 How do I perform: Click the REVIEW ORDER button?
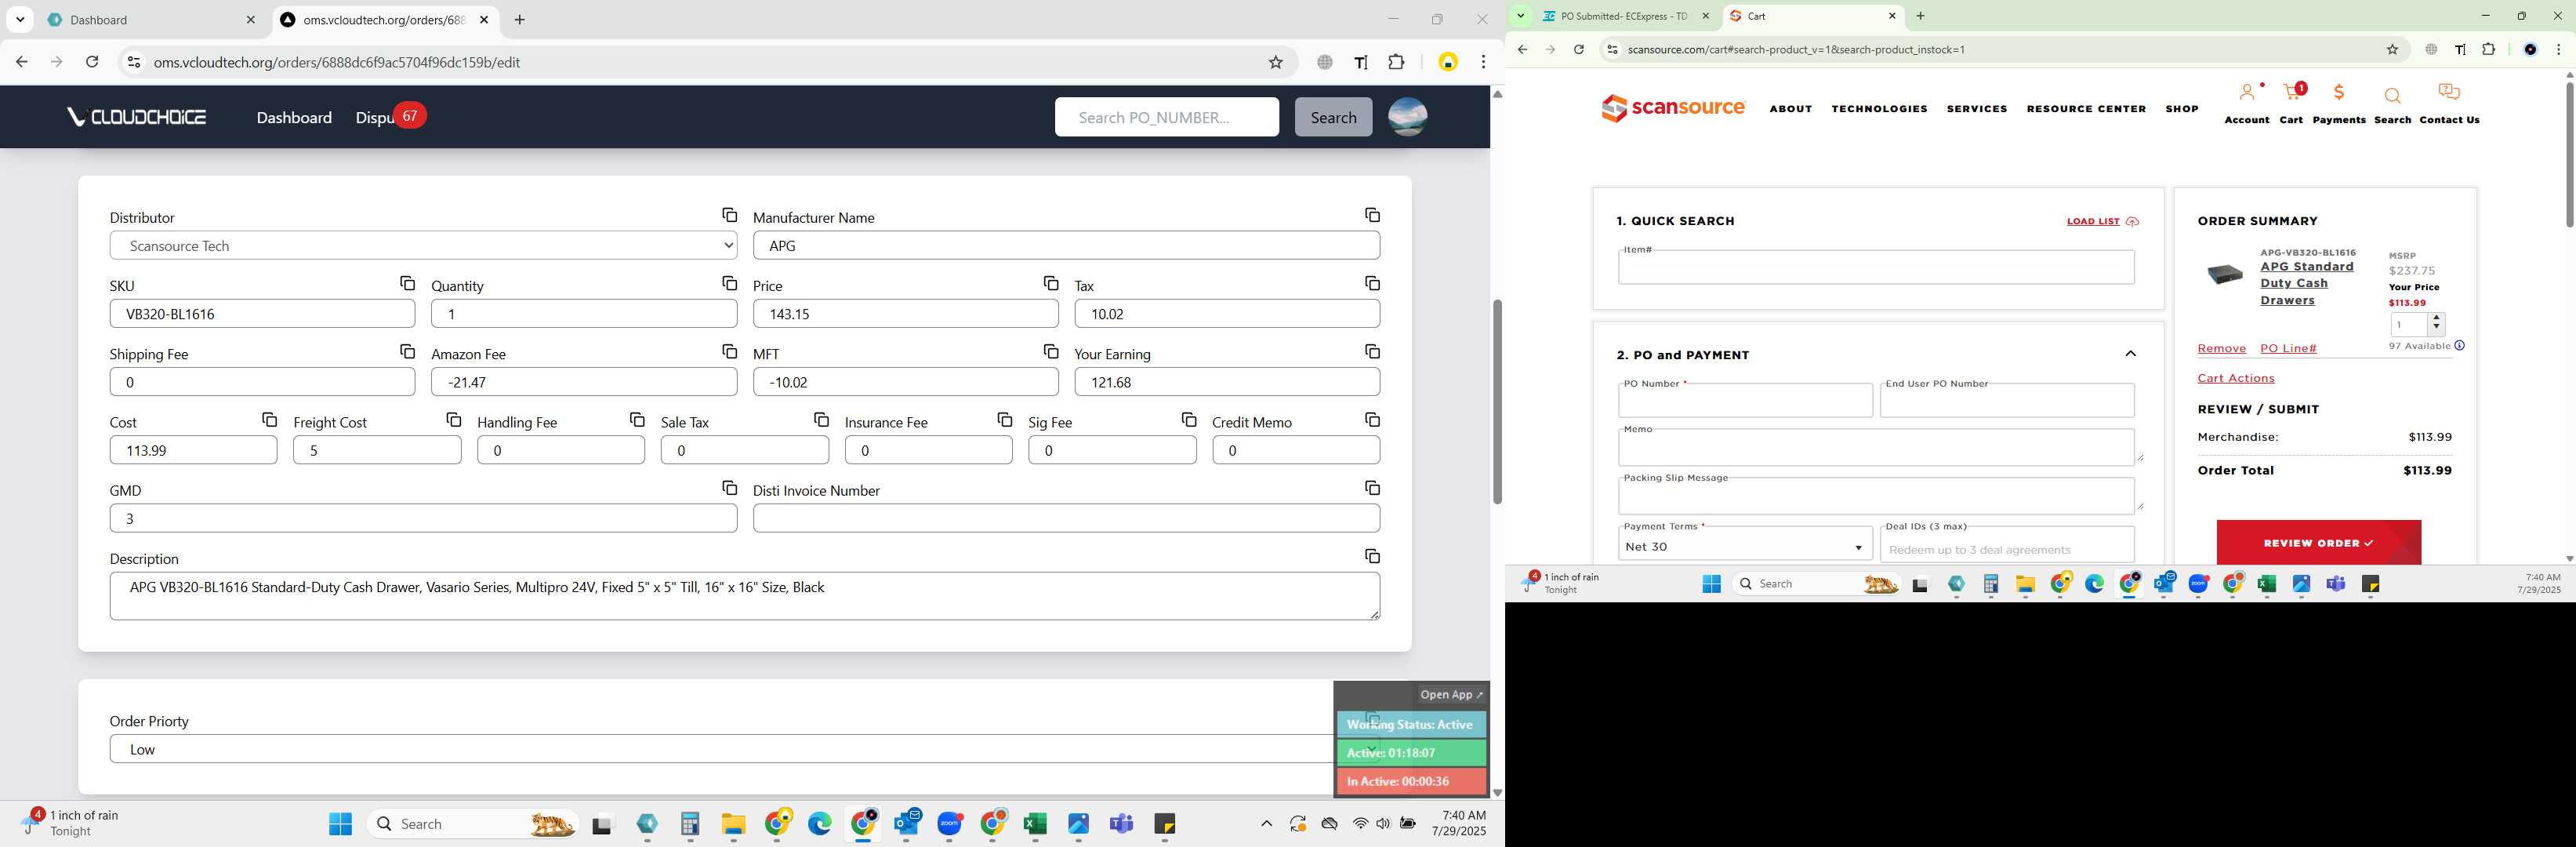pyautogui.click(x=2318, y=542)
